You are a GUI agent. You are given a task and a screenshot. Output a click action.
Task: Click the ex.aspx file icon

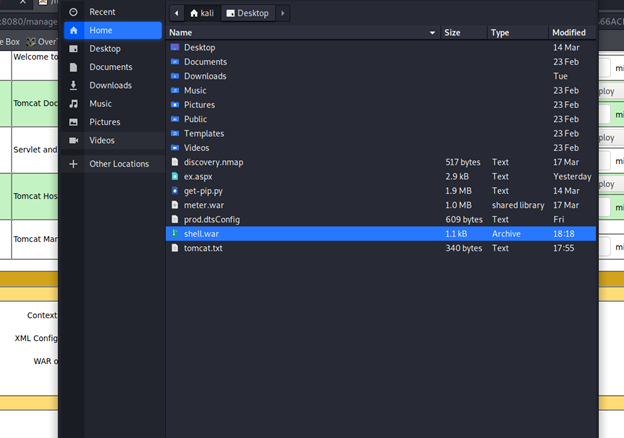click(x=175, y=176)
